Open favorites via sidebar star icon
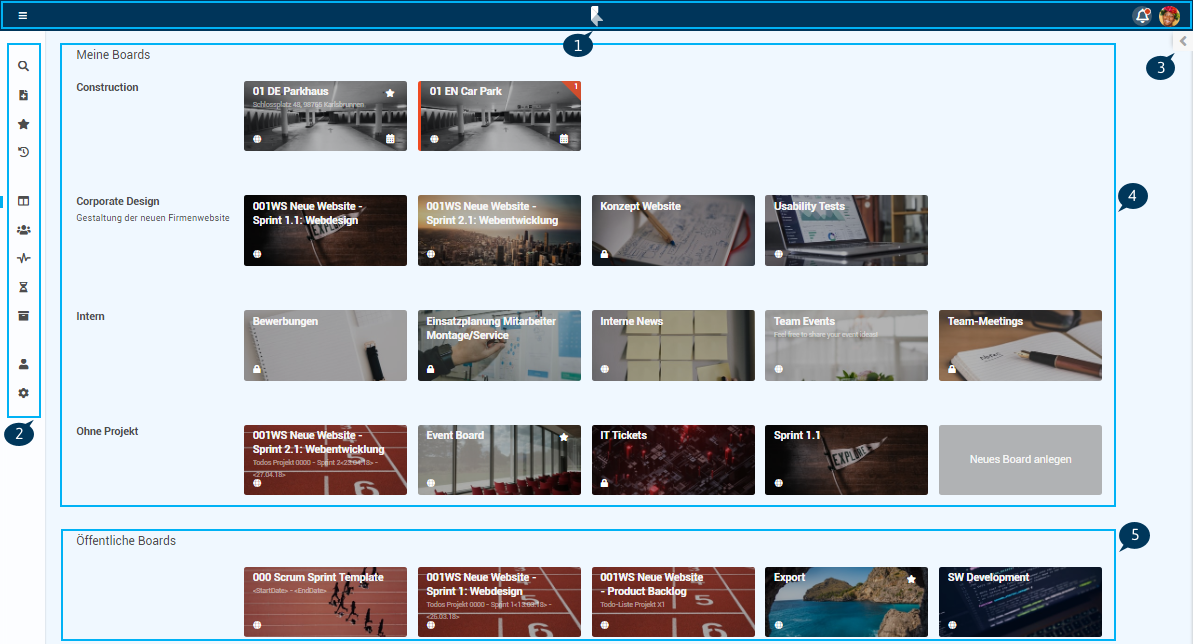The width and height of the screenshot is (1193, 644). pyautogui.click(x=23, y=124)
